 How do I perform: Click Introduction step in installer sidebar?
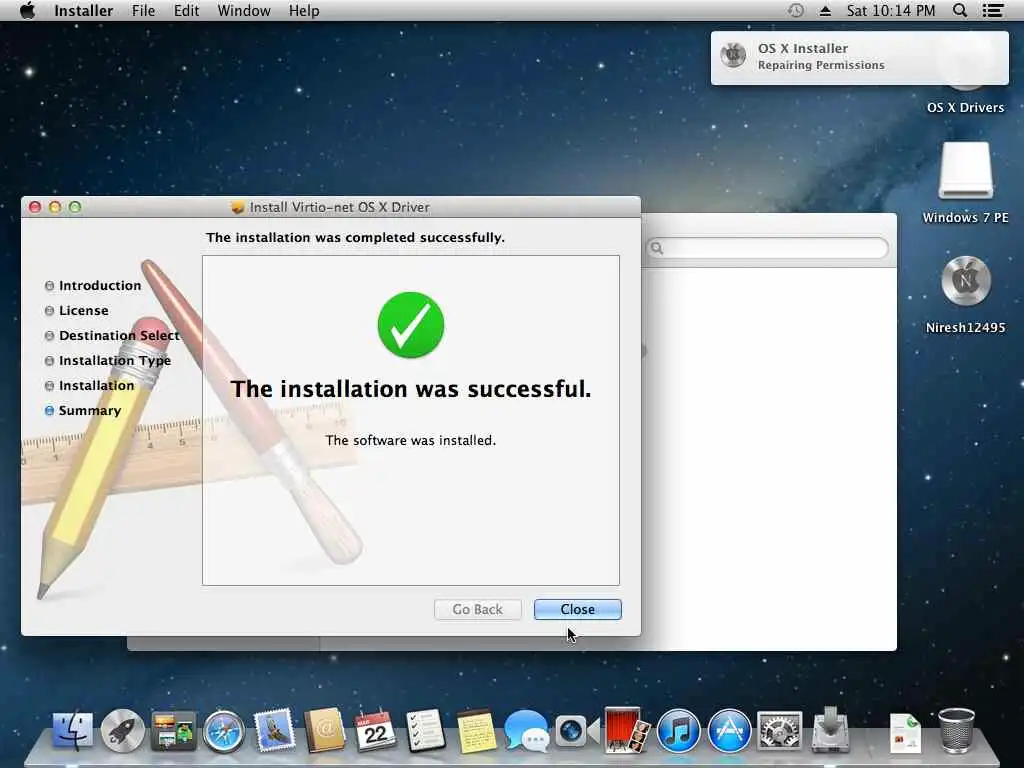click(x=93, y=285)
